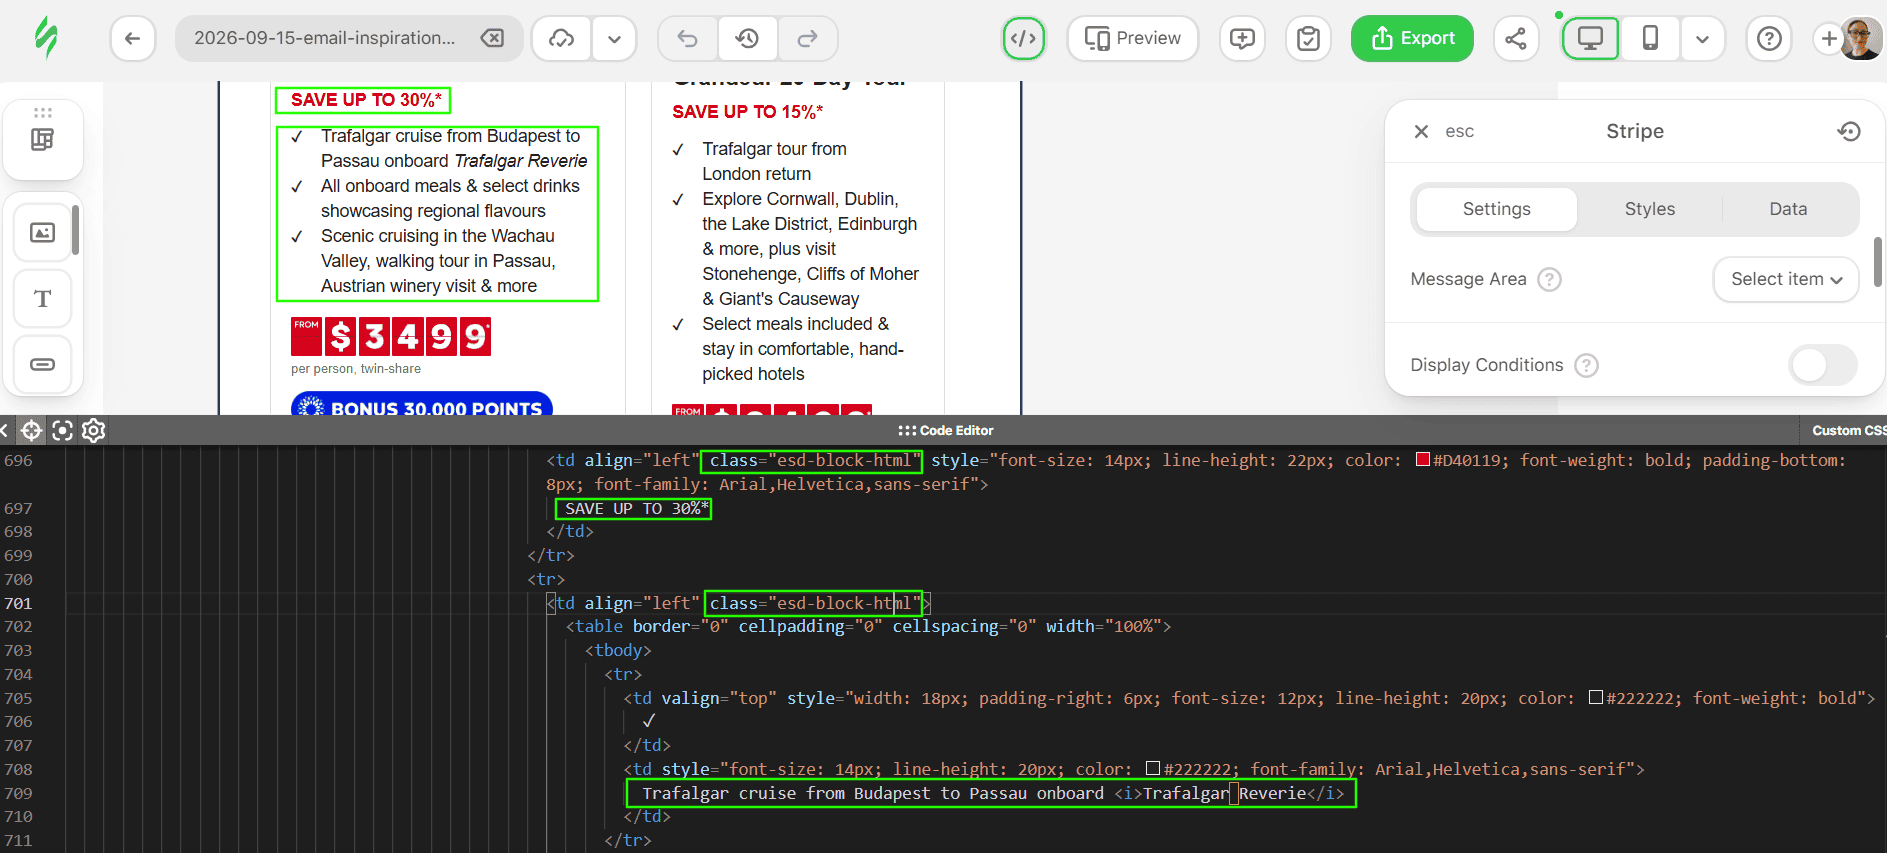
Task: Select the text block icon
Action: pos(42,299)
